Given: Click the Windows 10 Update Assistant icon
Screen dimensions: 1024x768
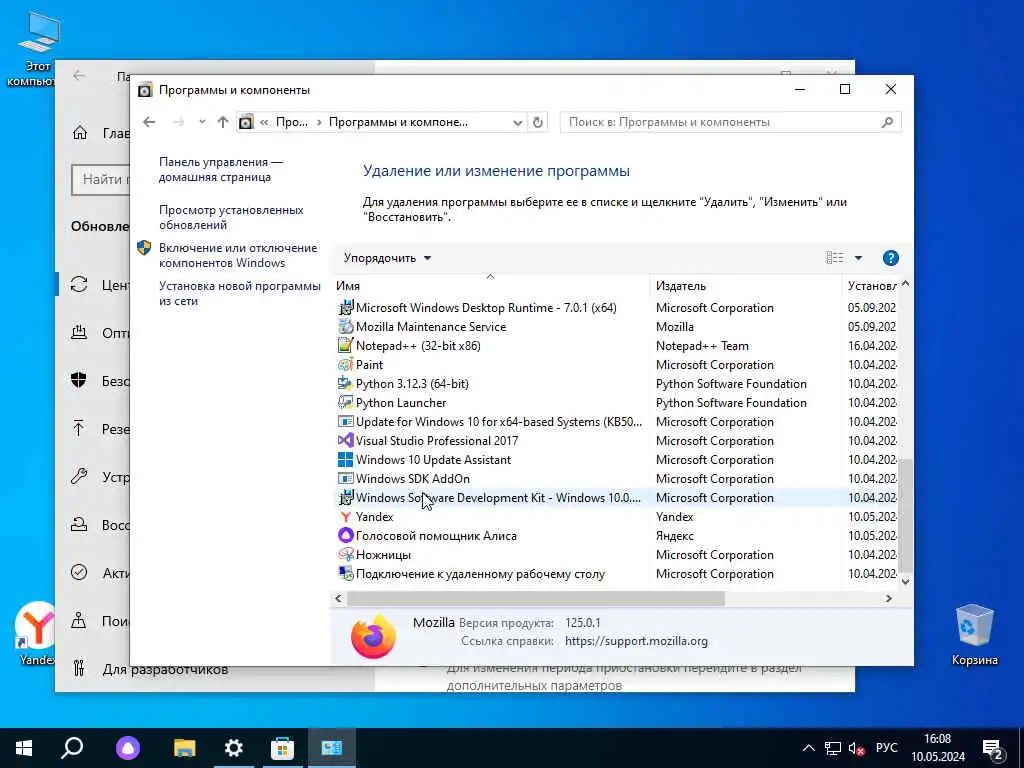Looking at the screenshot, I should tap(345, 460).
